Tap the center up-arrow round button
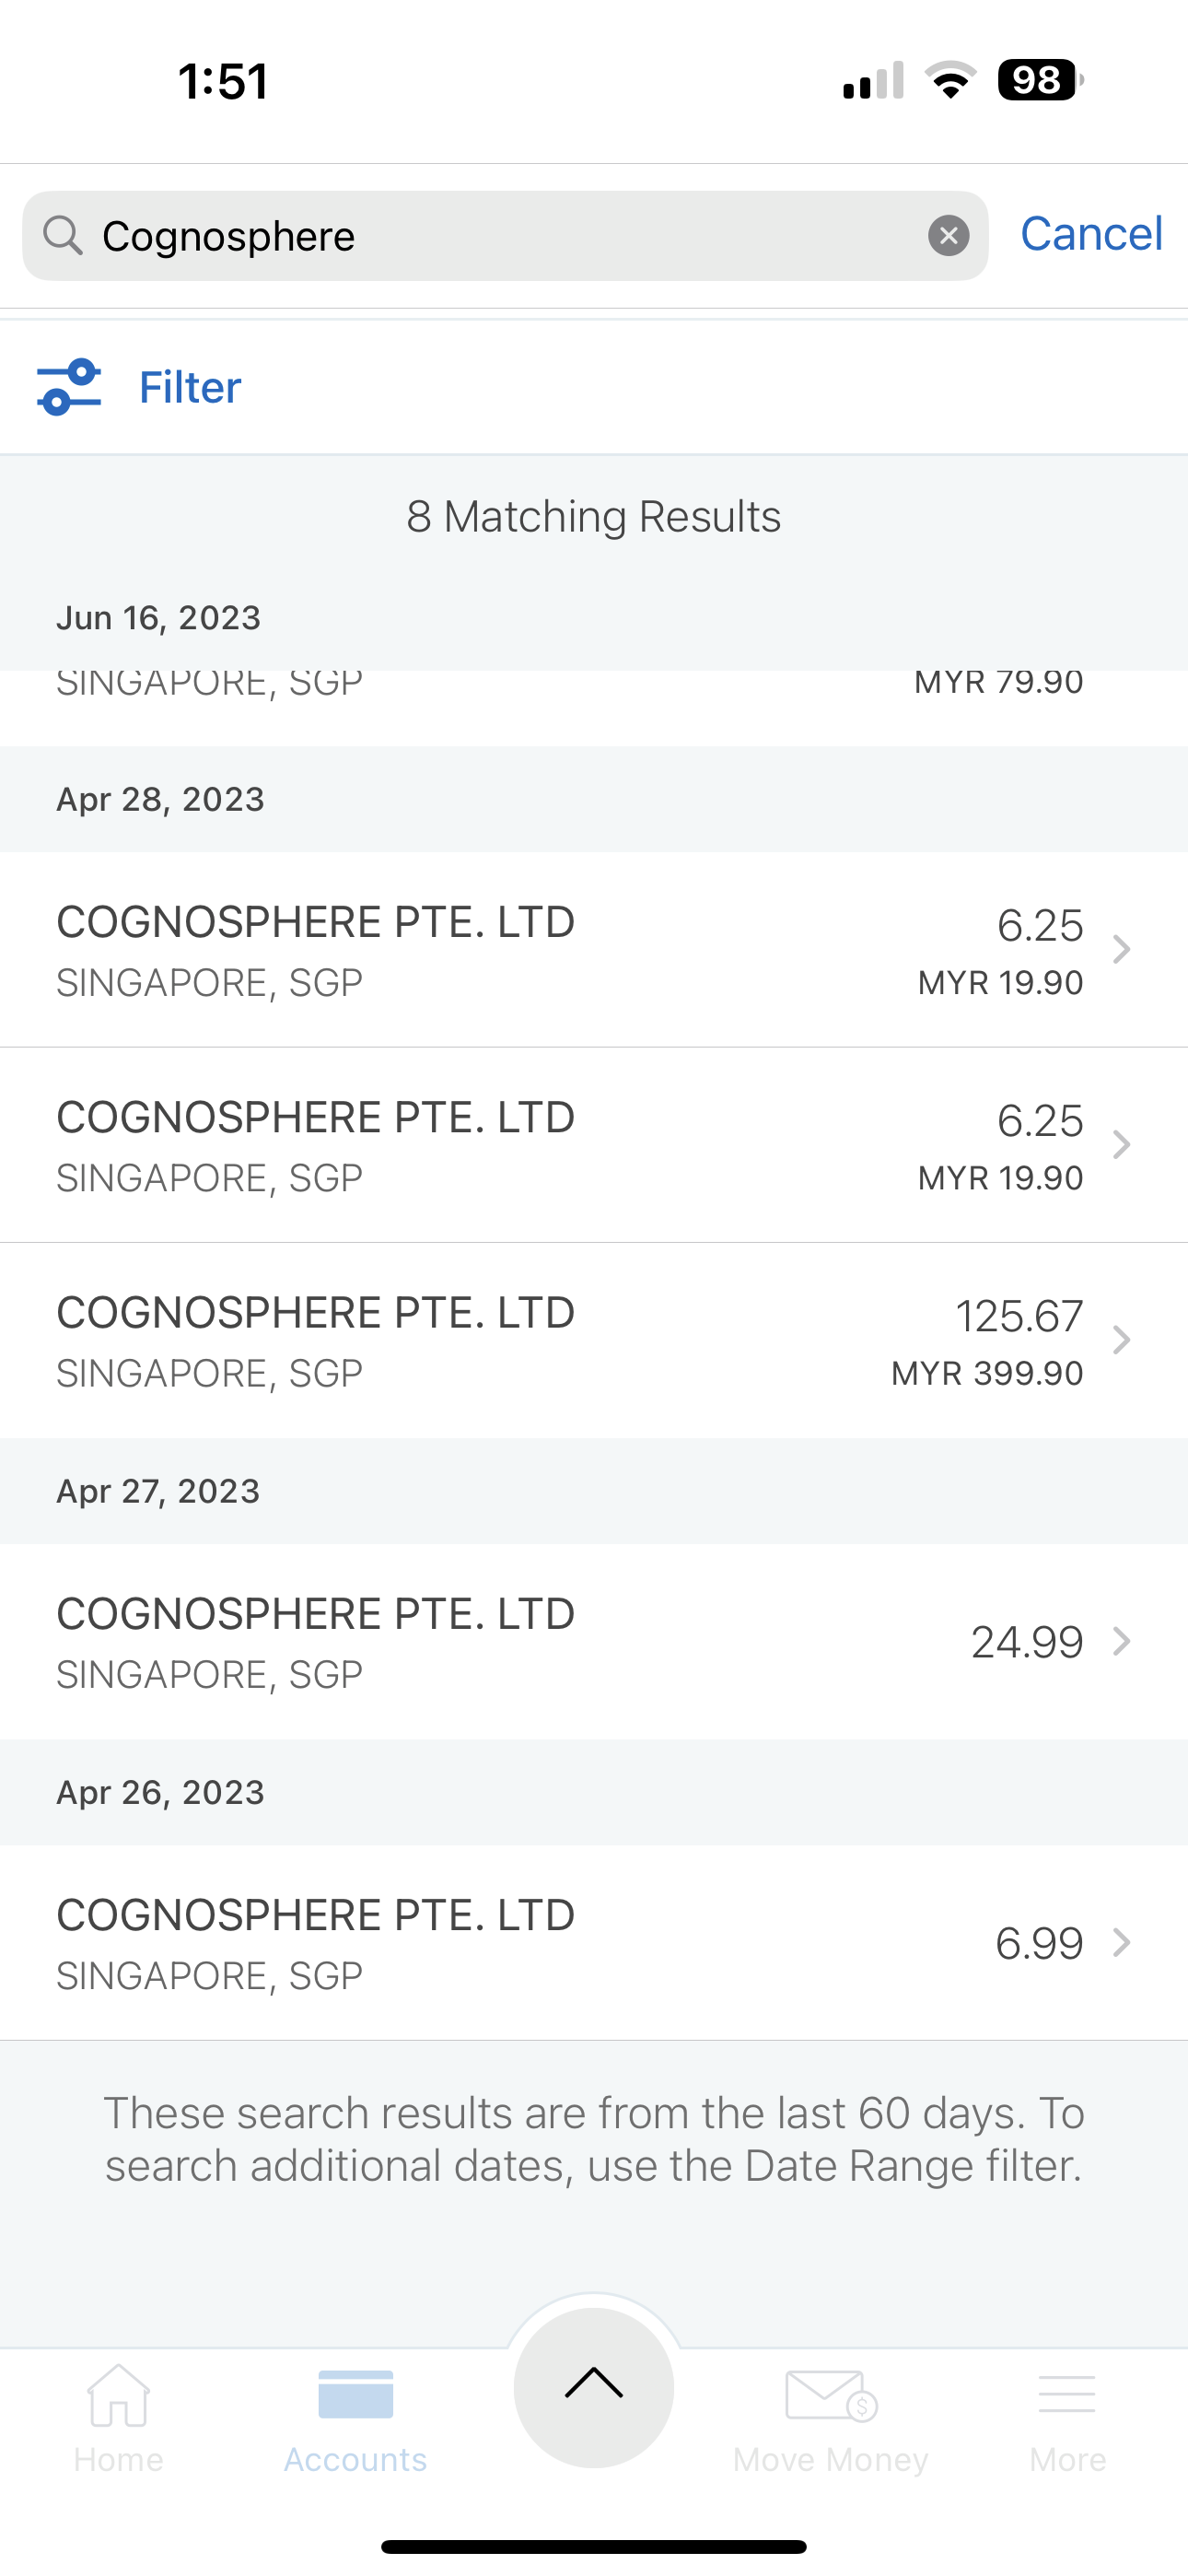The image size is (1188, 2576). [594, 2386]
